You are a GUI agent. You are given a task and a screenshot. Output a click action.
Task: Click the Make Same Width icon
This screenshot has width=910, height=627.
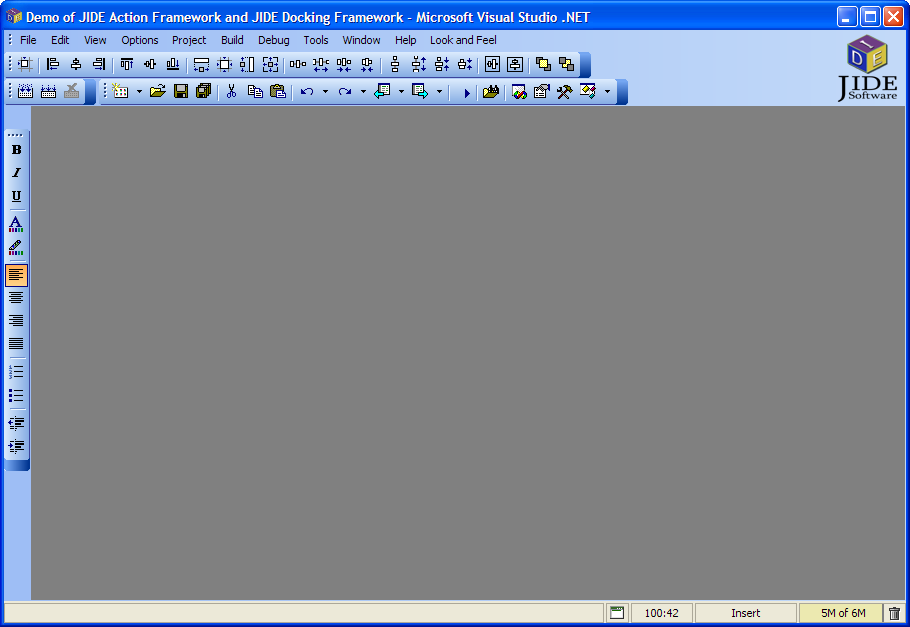(x=201, y=64)
